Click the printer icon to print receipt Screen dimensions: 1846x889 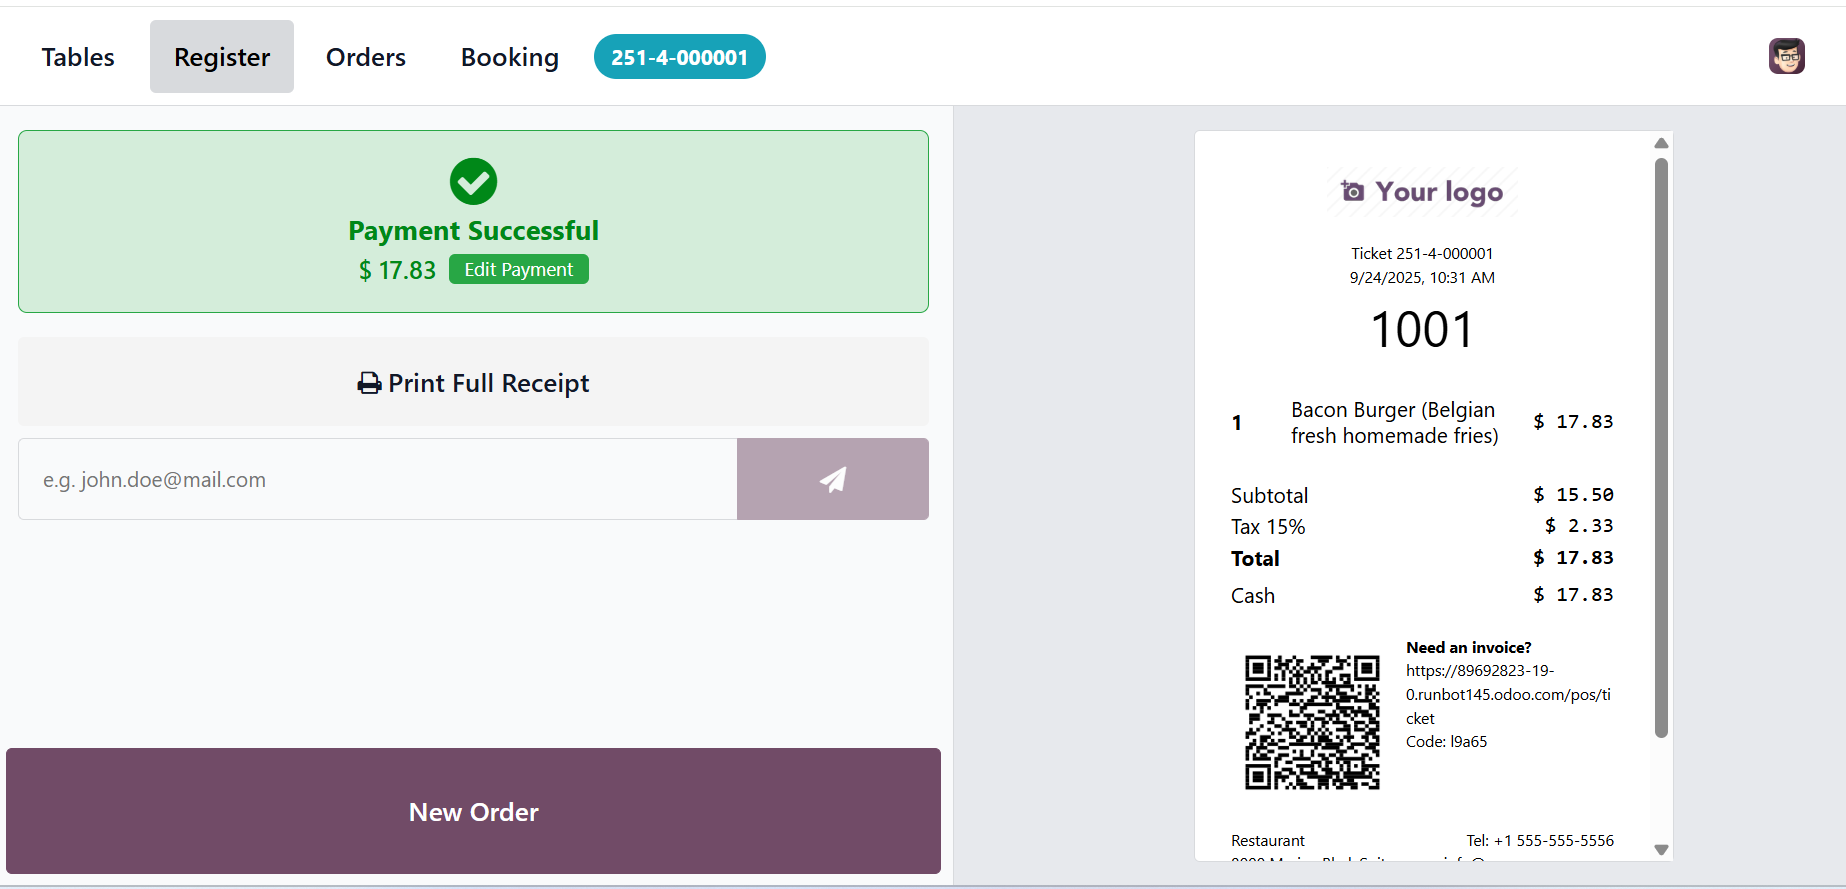click(369, 383)
